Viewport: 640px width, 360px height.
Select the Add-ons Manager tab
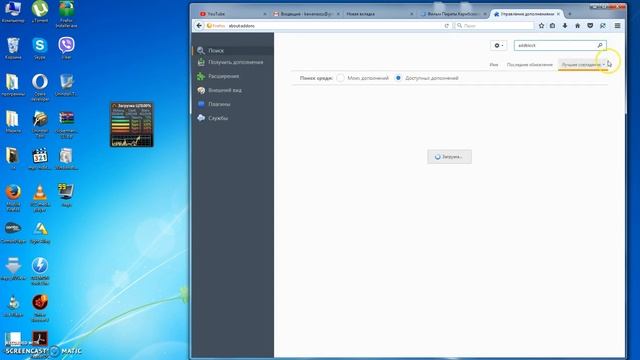pyautogui.click(x=526, y=14)
